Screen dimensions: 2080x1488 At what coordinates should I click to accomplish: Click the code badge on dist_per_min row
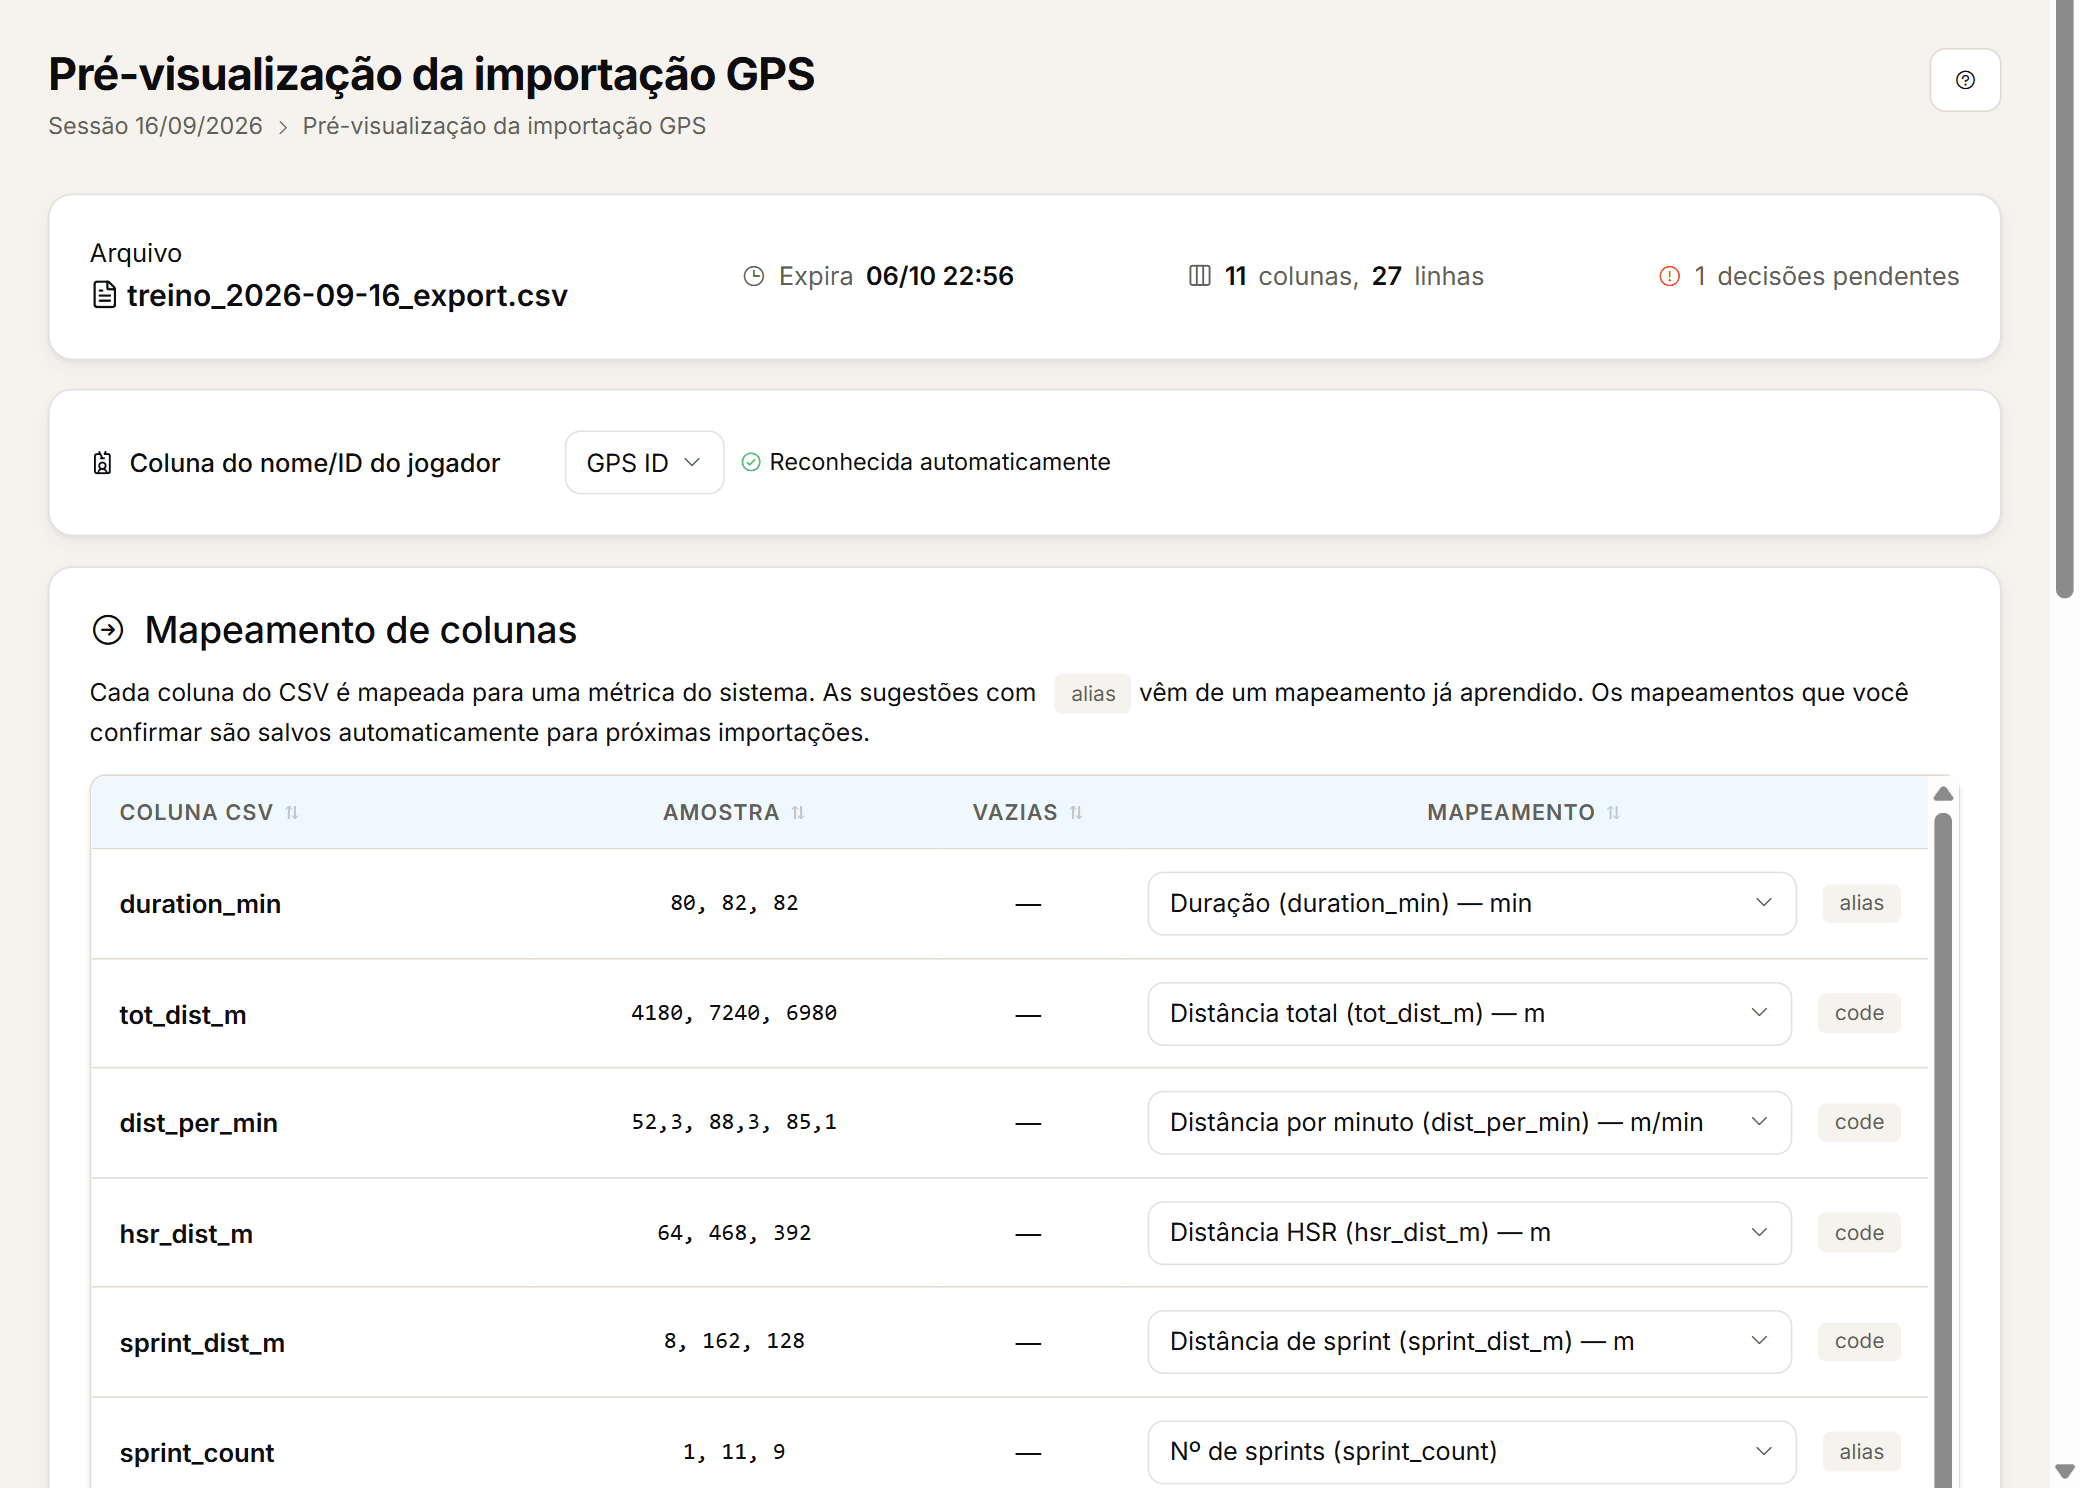[x=1859, y=1122]
